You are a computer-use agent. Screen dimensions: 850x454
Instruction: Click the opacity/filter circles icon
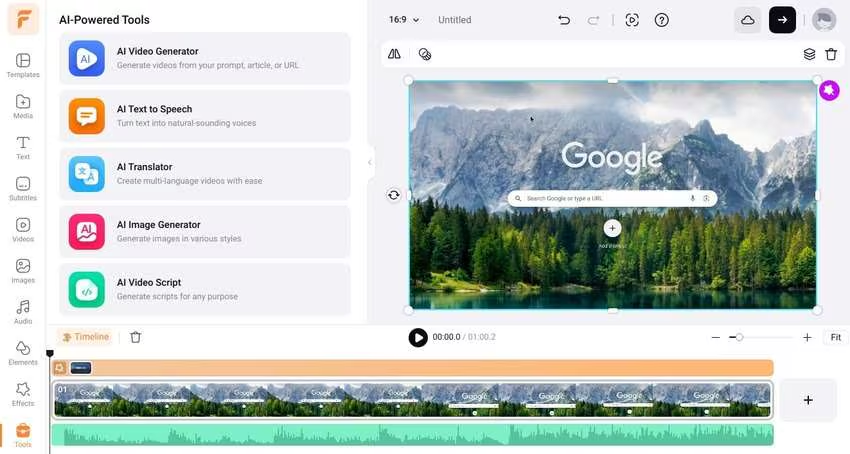click(424, 54)
